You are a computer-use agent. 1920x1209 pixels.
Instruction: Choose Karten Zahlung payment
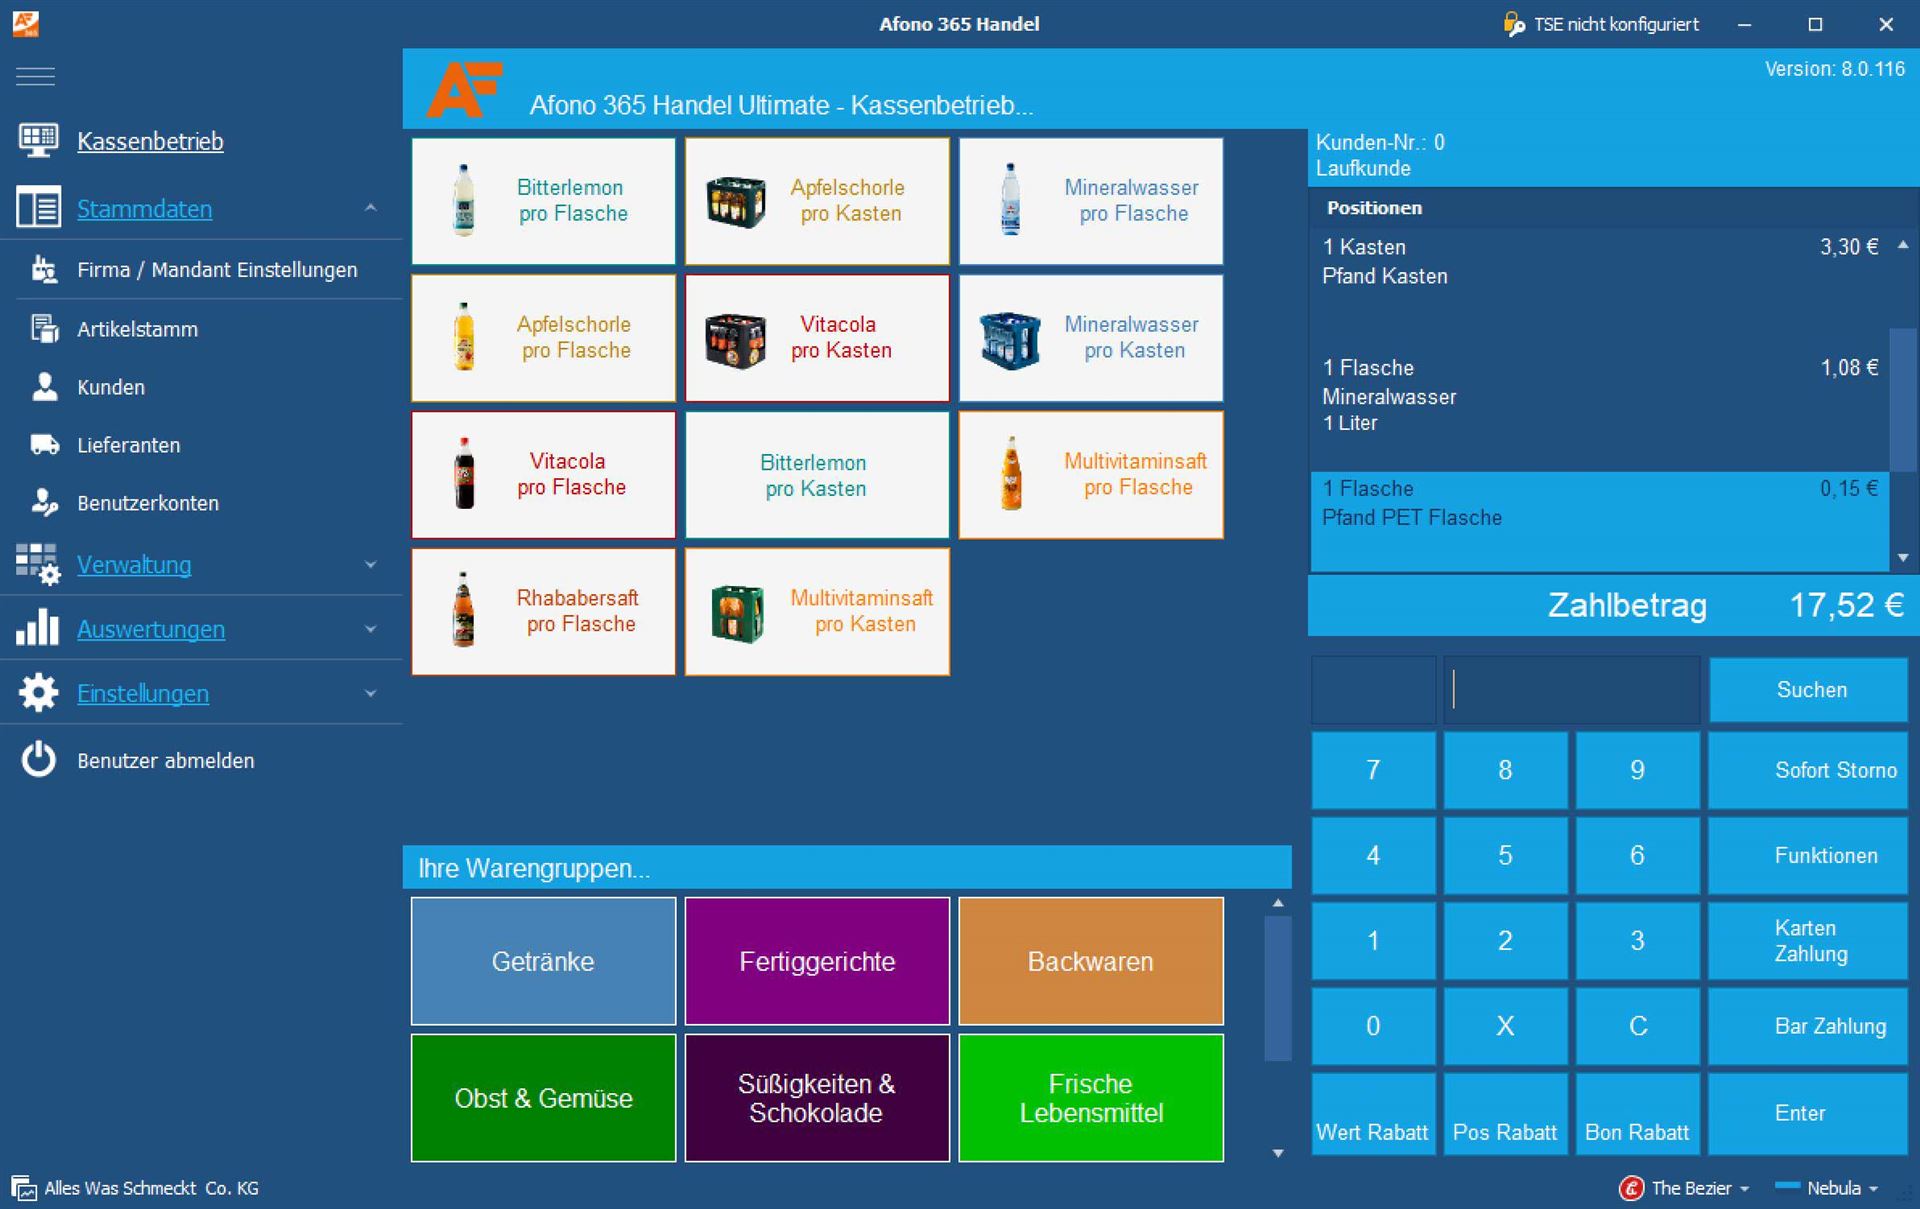(1808, 941)
